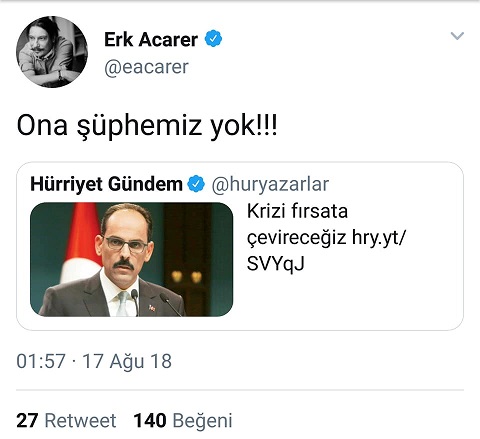View the quoted tweet's speaker photo

pos(132,259)
